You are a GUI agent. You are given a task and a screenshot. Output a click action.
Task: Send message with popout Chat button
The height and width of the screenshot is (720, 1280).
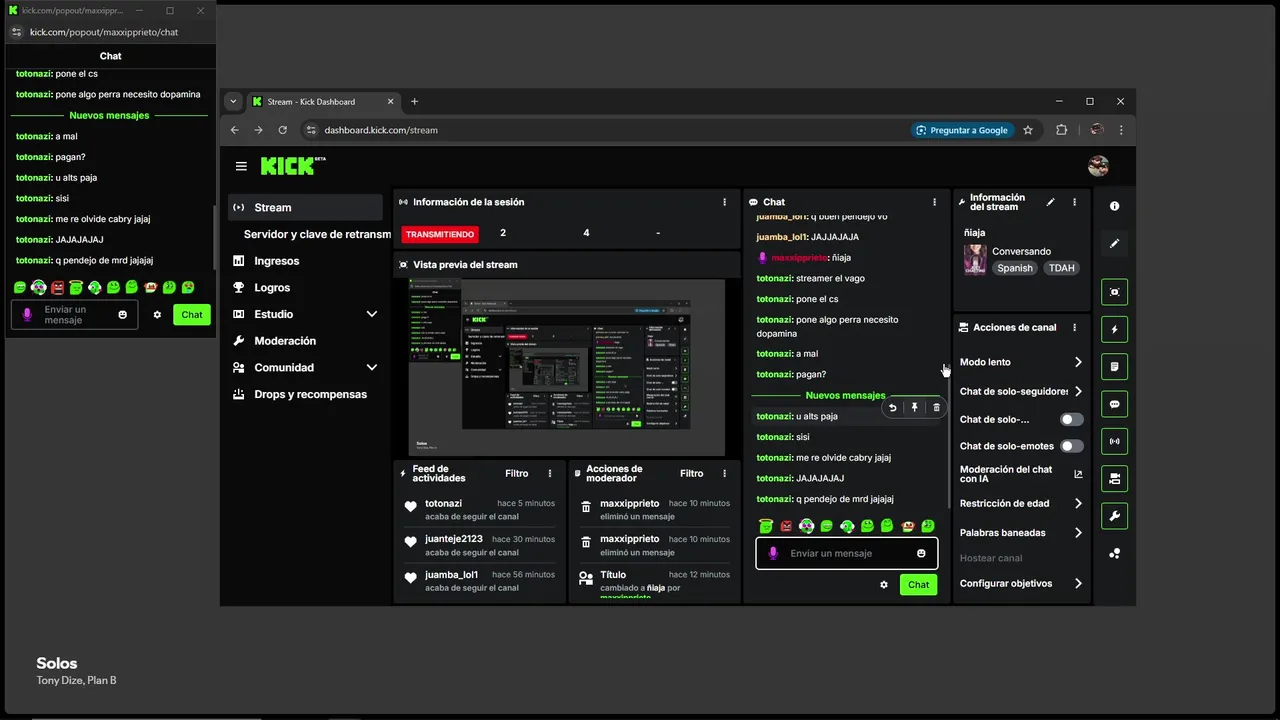click(192, 314)
